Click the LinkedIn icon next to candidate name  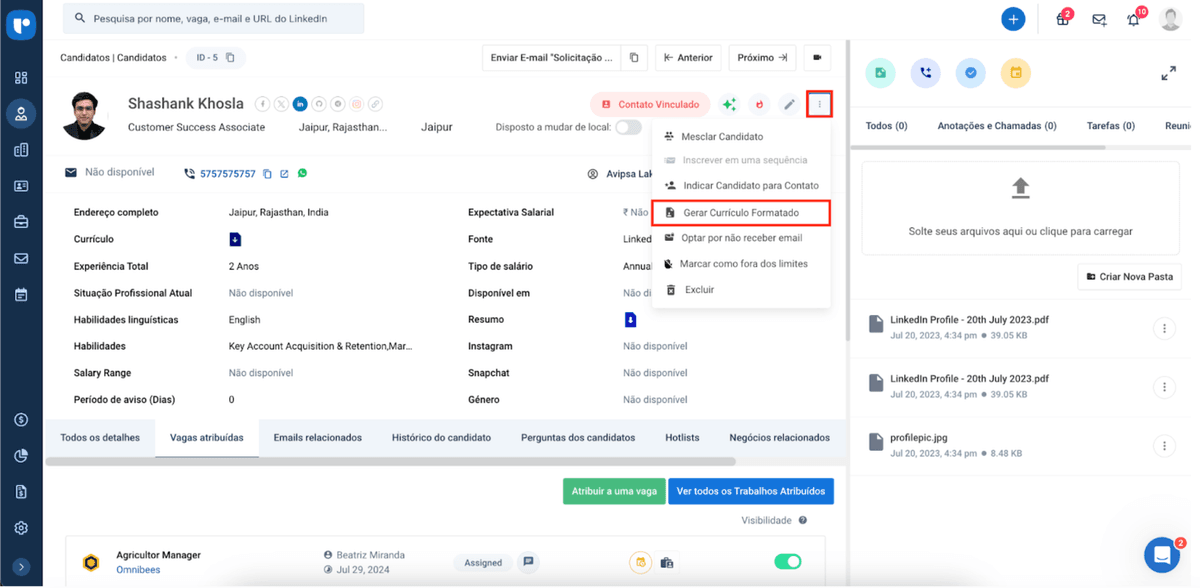300,104
